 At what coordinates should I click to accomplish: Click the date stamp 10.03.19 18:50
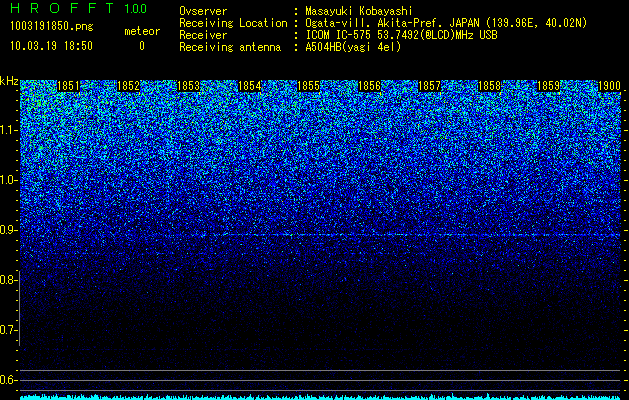[x=51, y=46]
